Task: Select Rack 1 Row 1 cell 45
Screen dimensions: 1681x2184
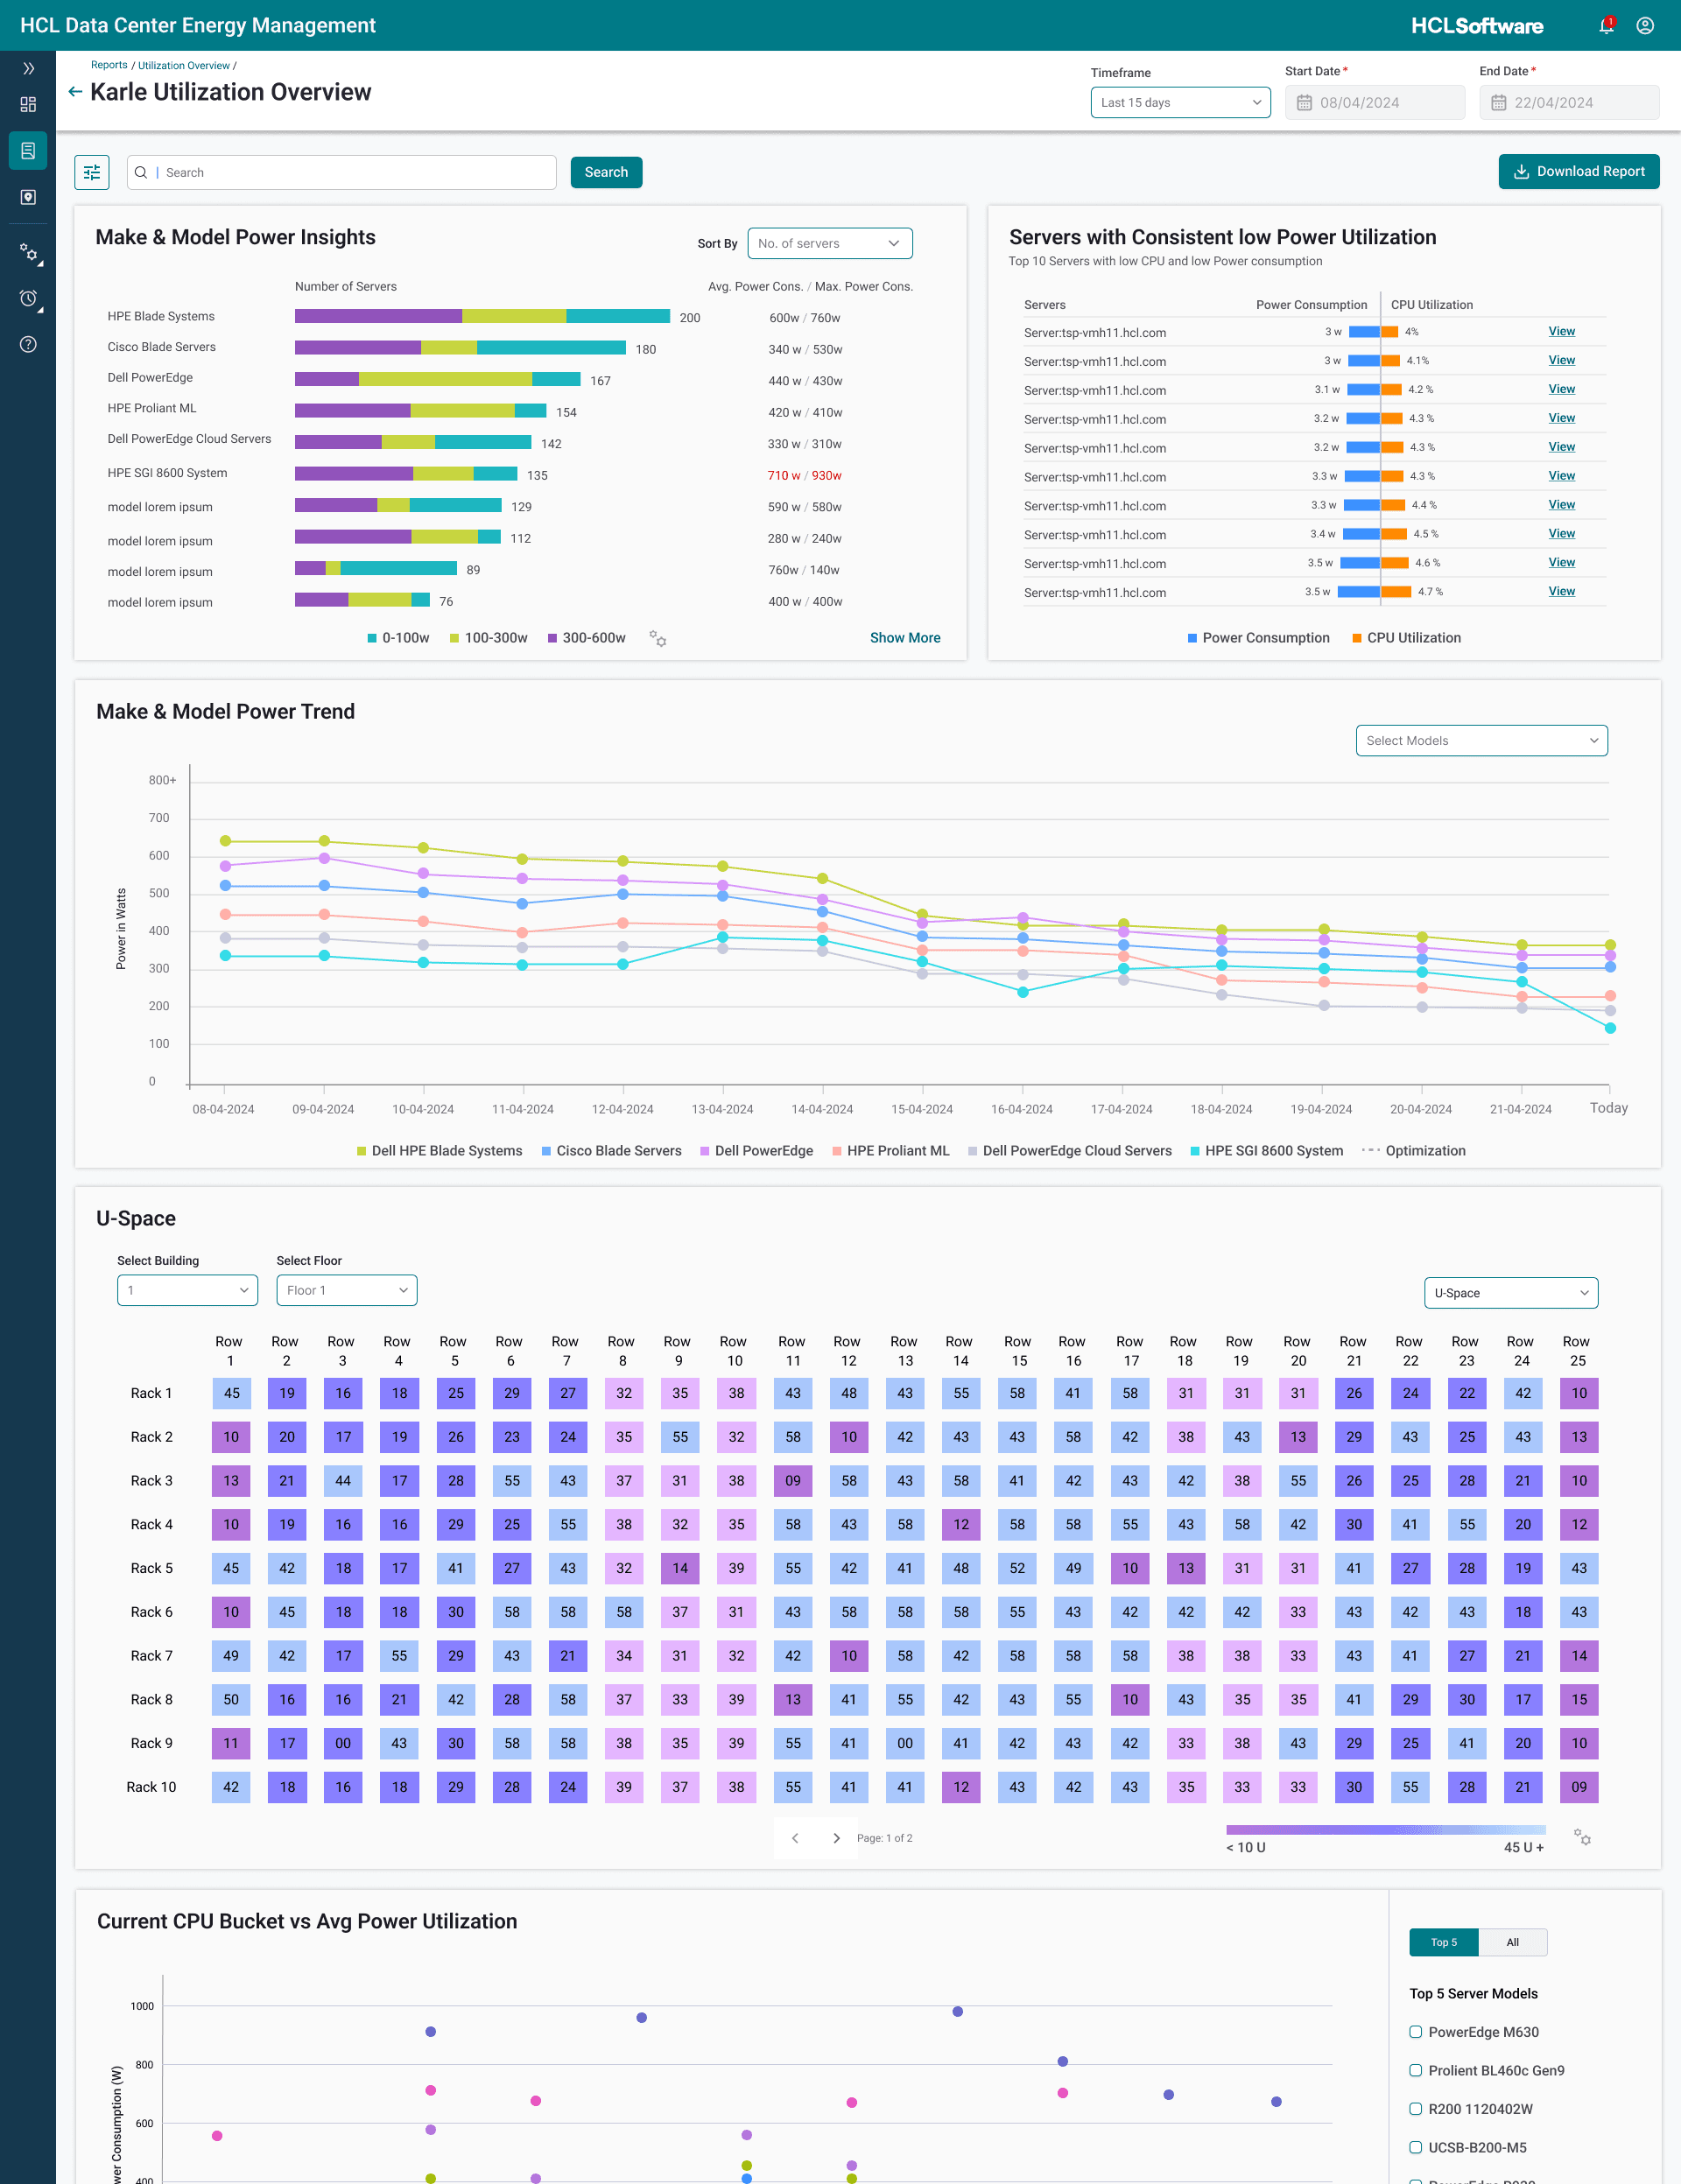Action: point(231,1393)
